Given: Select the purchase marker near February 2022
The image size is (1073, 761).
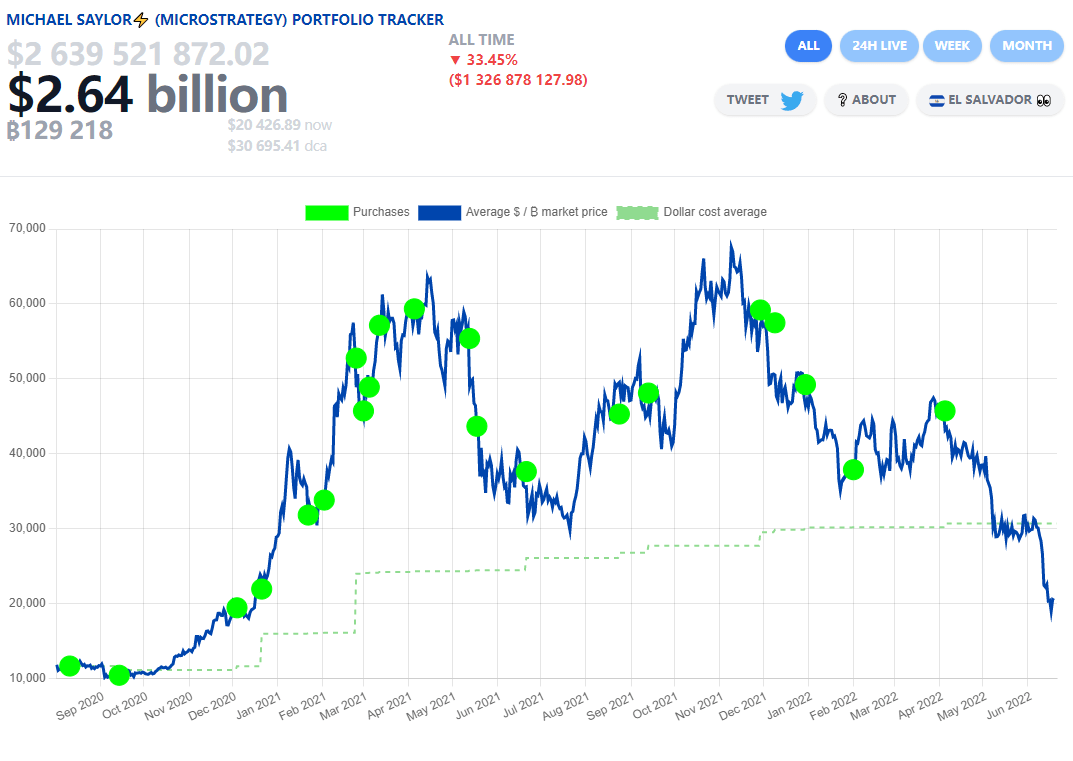Looking at the screenshot, I should (853, 469).
